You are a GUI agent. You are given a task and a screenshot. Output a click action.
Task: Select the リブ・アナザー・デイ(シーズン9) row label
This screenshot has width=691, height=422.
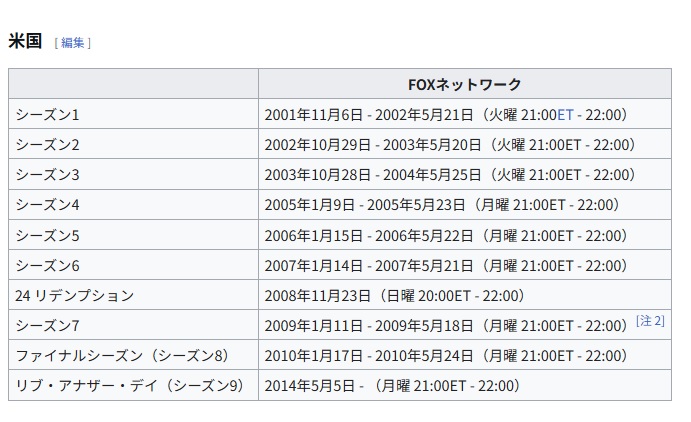point(129,385)
